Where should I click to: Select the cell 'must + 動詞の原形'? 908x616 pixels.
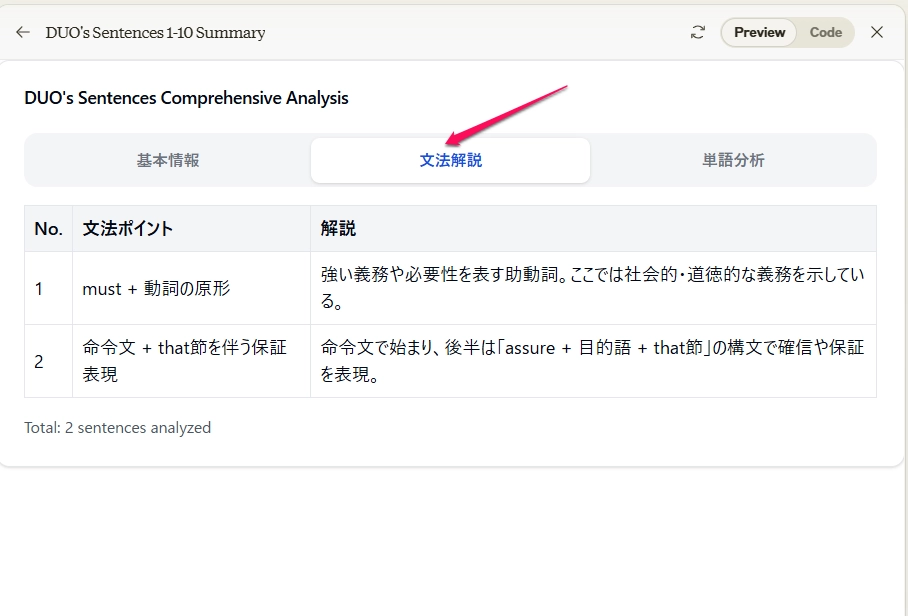point(191,288)
